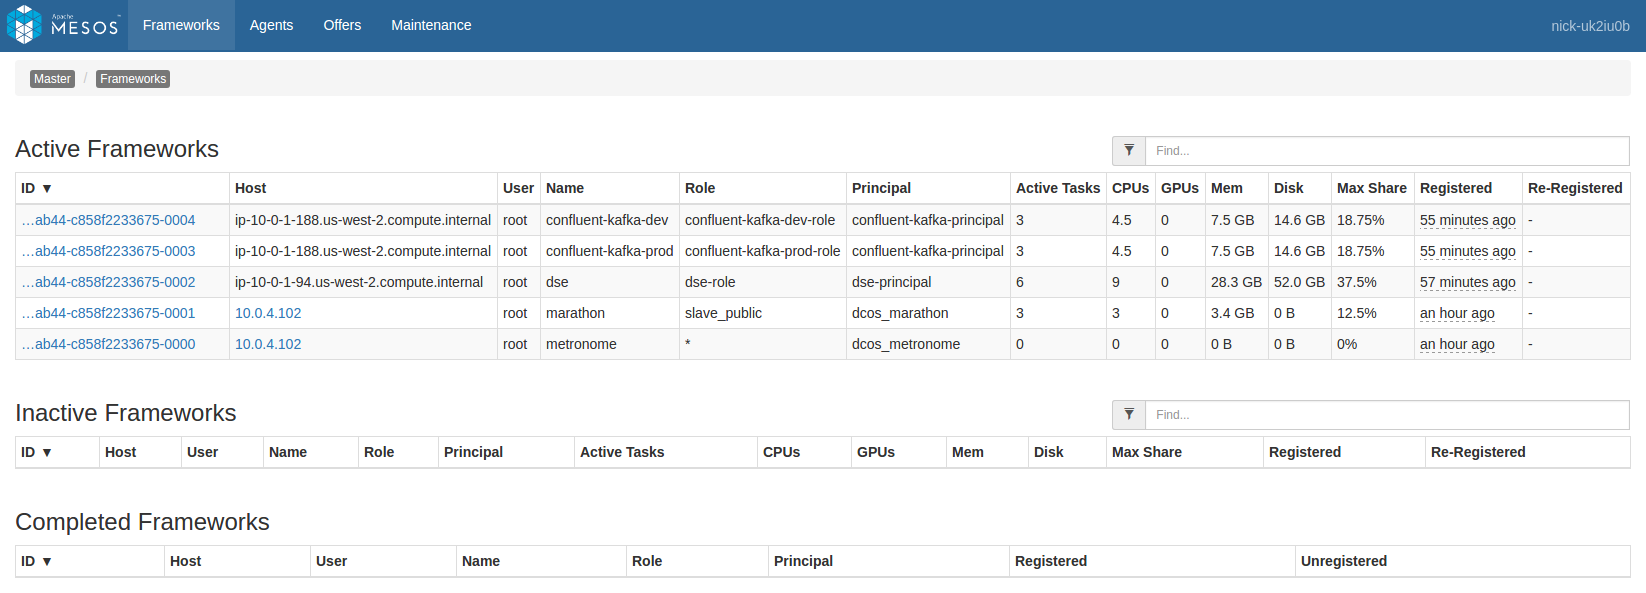Click the nick-uk2iu0b cluster name
This screenshot has width=1646, height=593.
point(1590,26)
